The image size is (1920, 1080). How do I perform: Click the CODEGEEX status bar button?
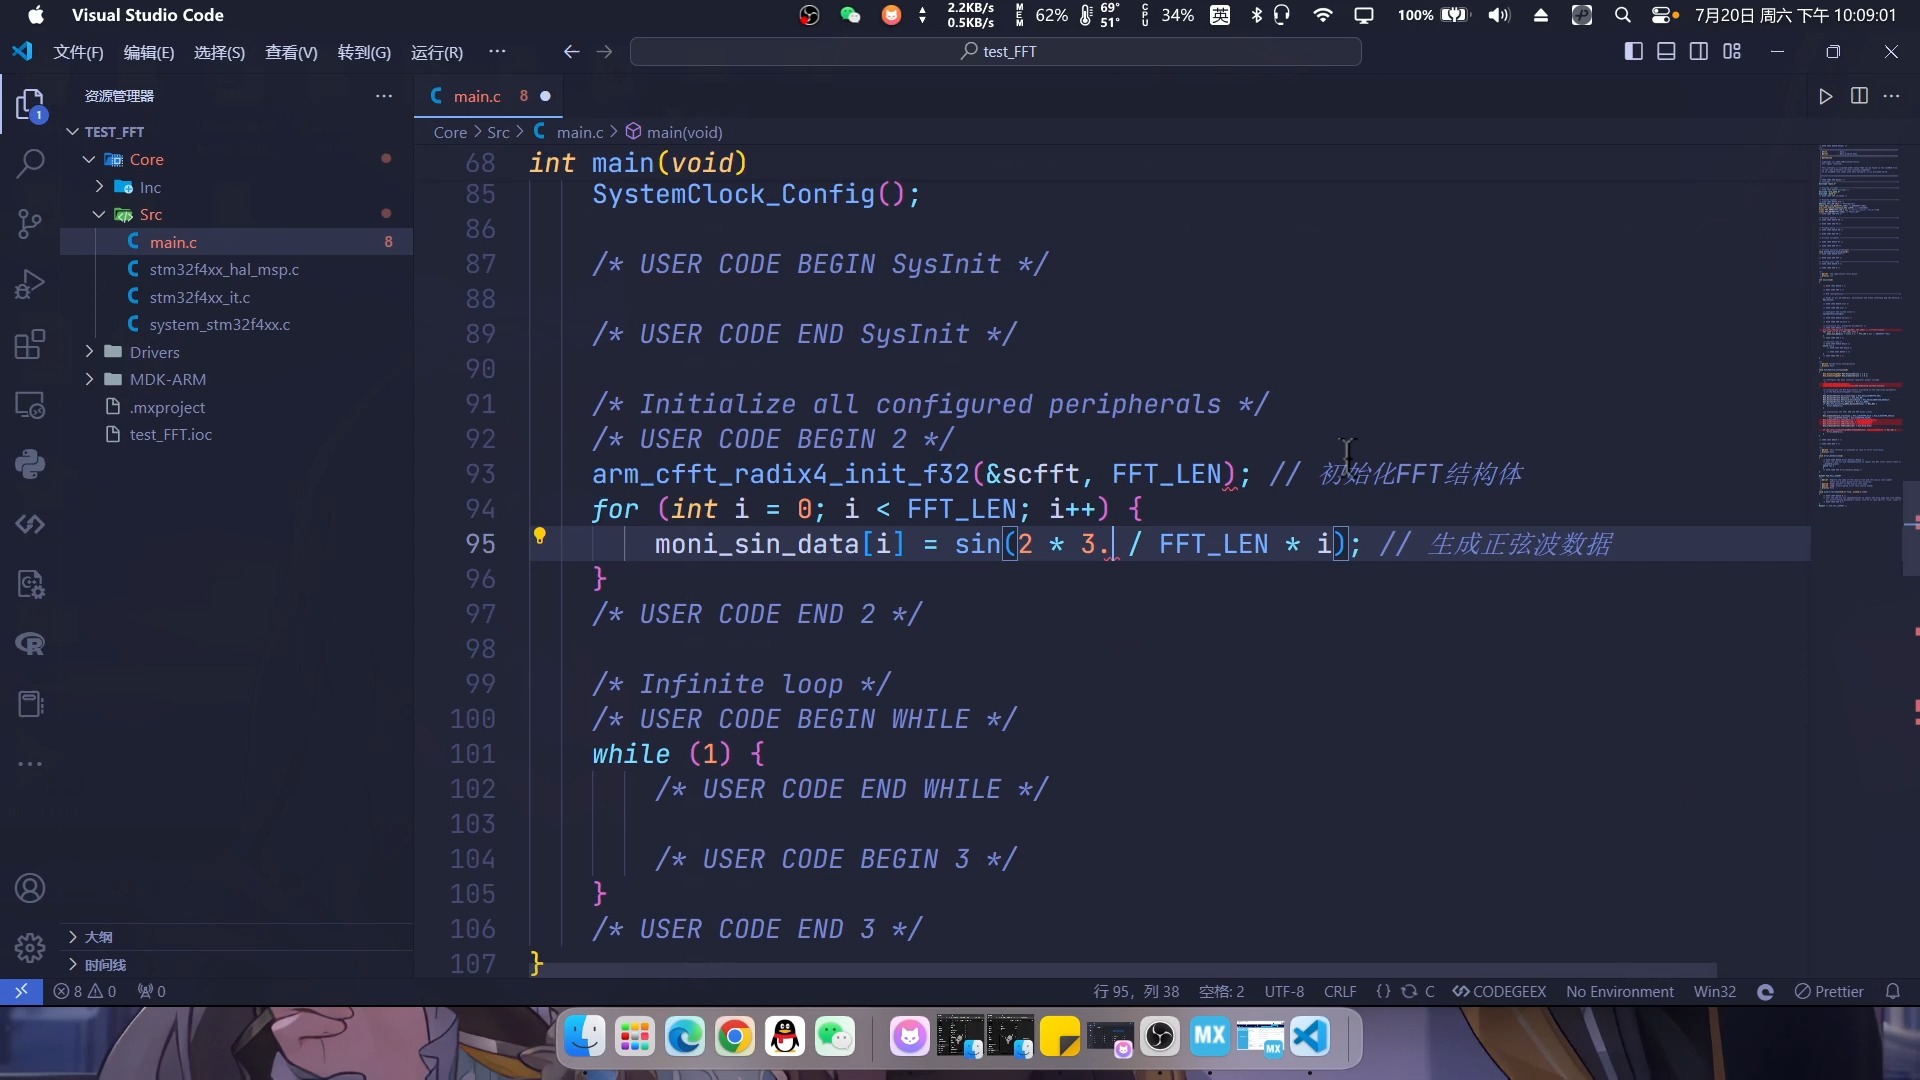1499,991
